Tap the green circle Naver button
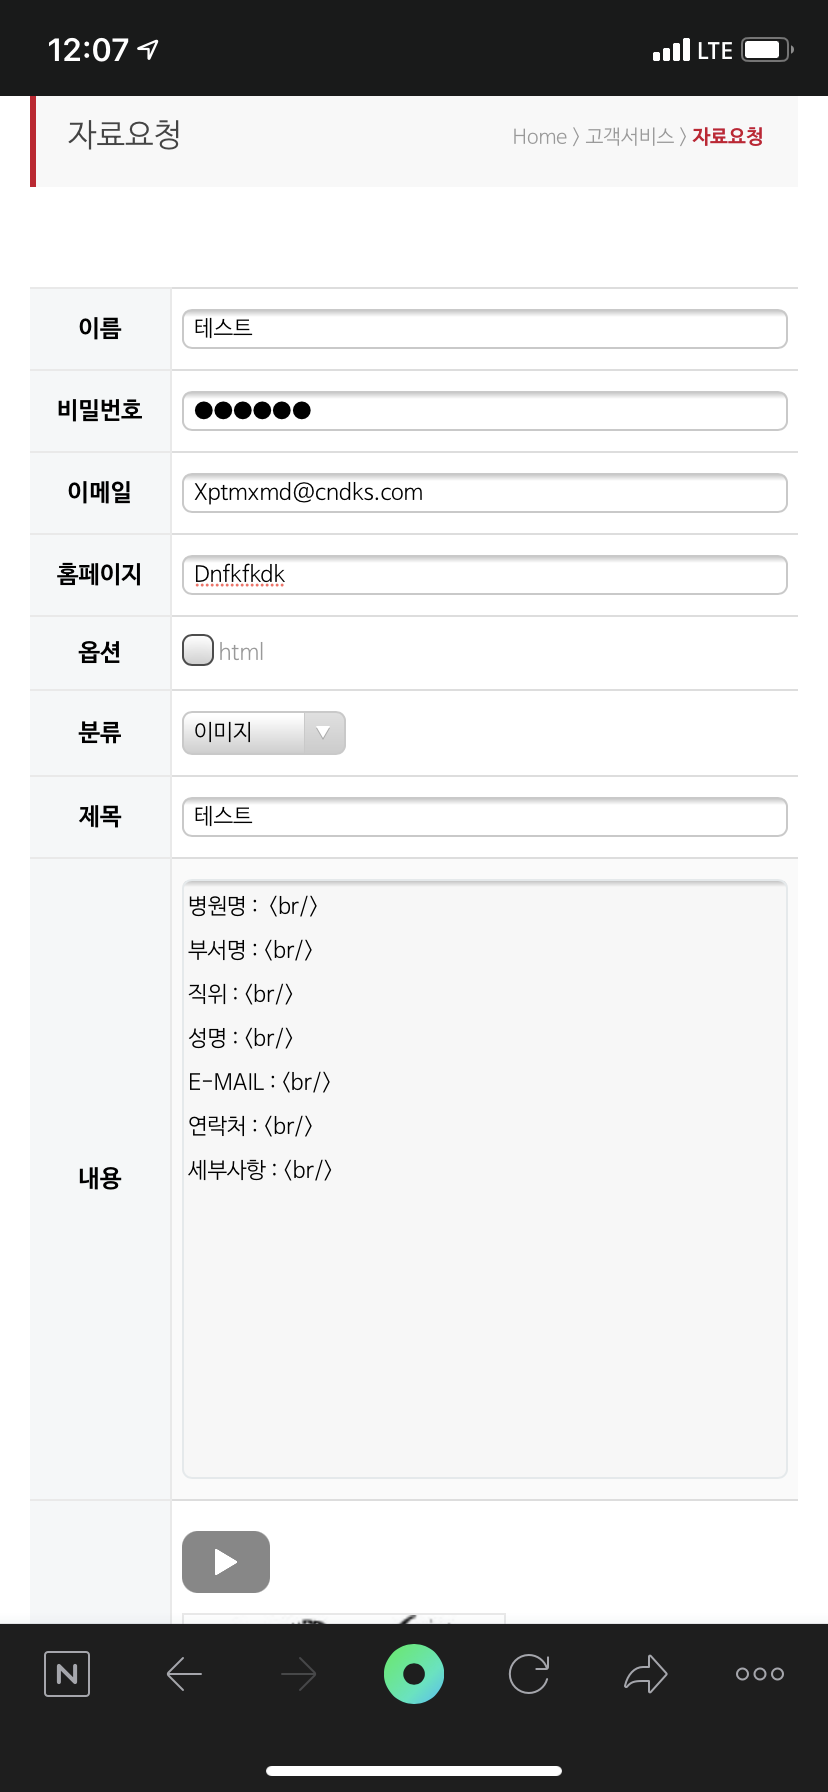This screenshot has width=828, height=1792. 414,1674
